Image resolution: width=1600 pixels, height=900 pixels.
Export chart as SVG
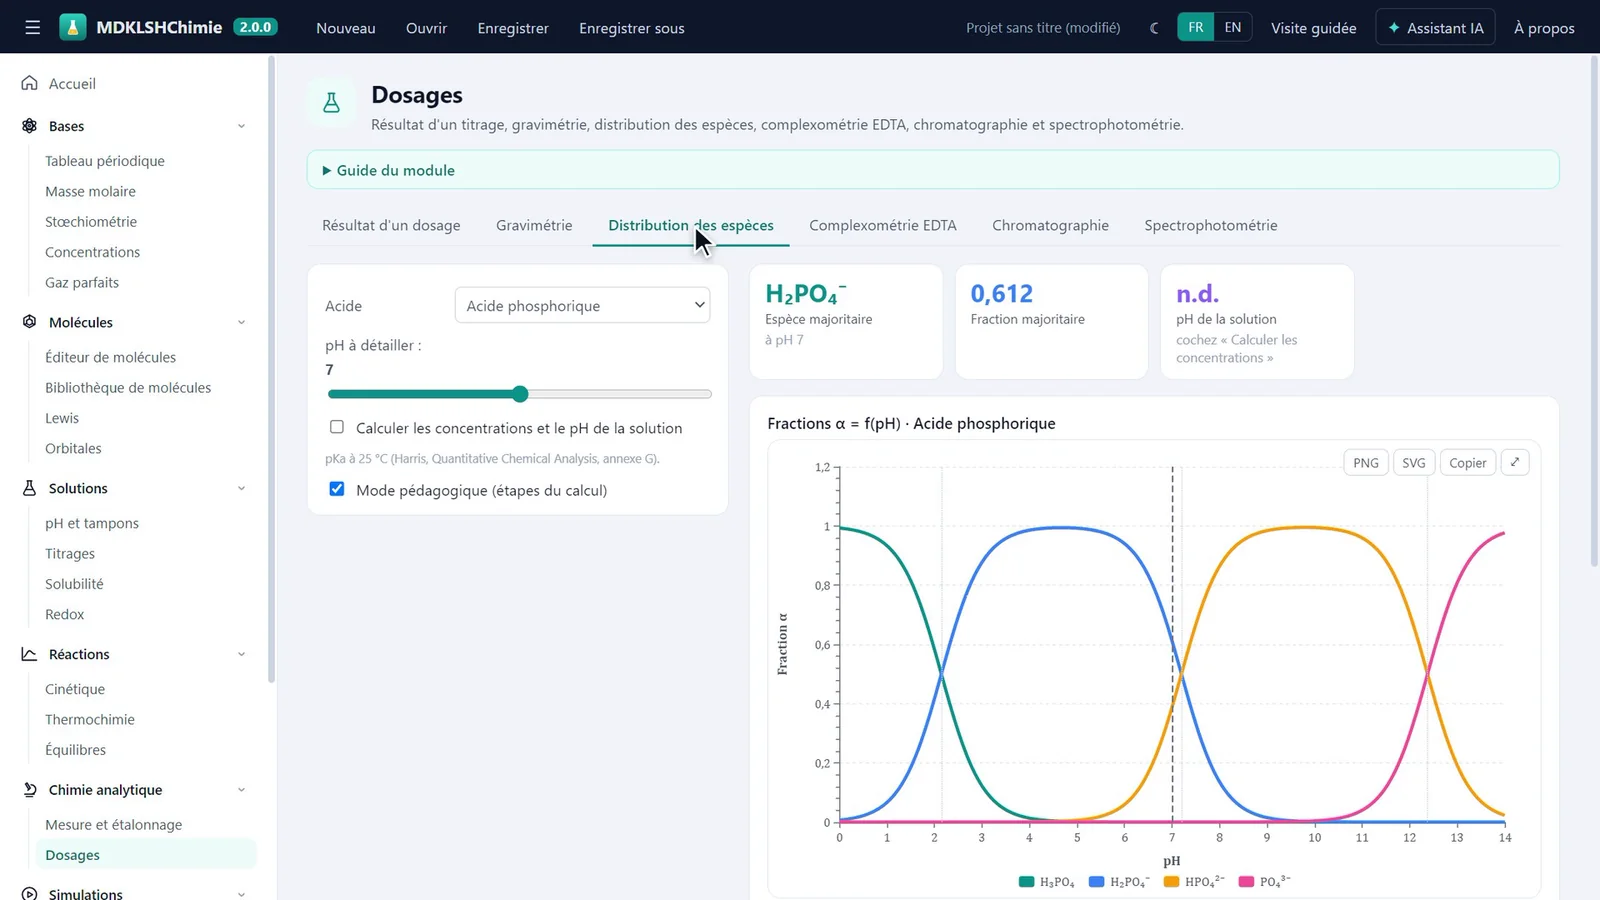click(1414, 462)
